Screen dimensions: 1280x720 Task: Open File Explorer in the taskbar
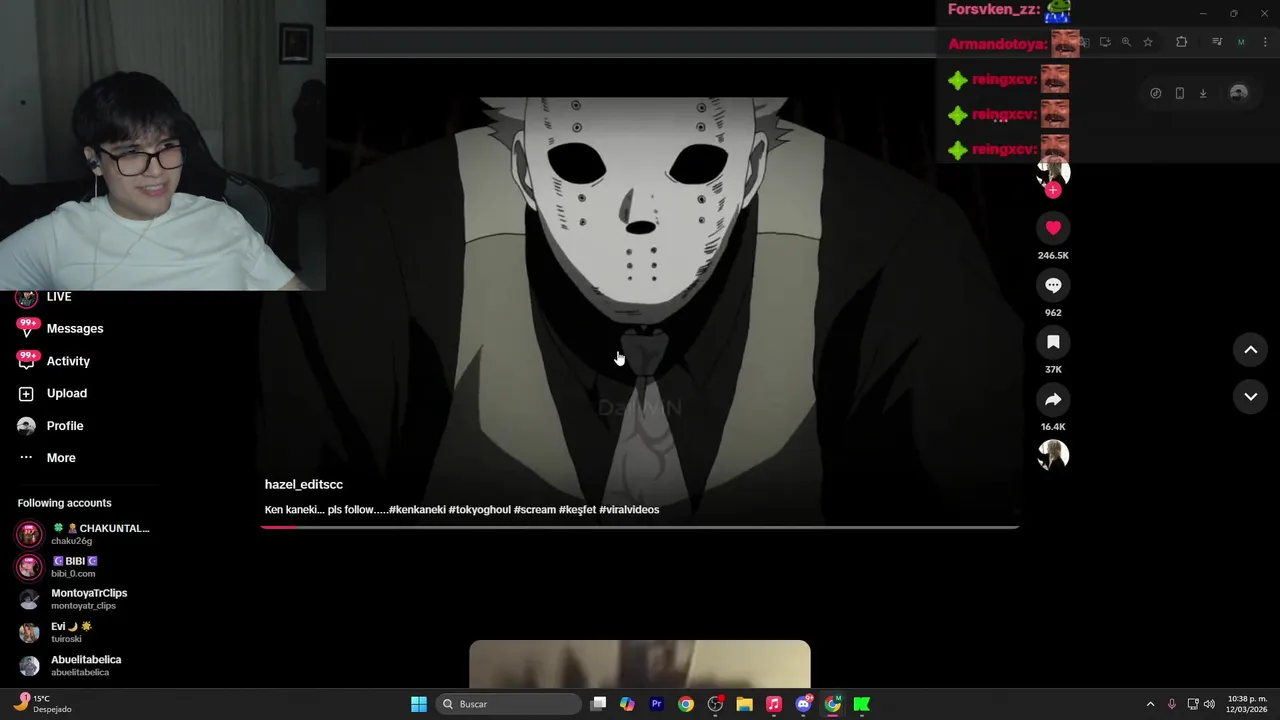pyautogui.click(x=744, y=704)
